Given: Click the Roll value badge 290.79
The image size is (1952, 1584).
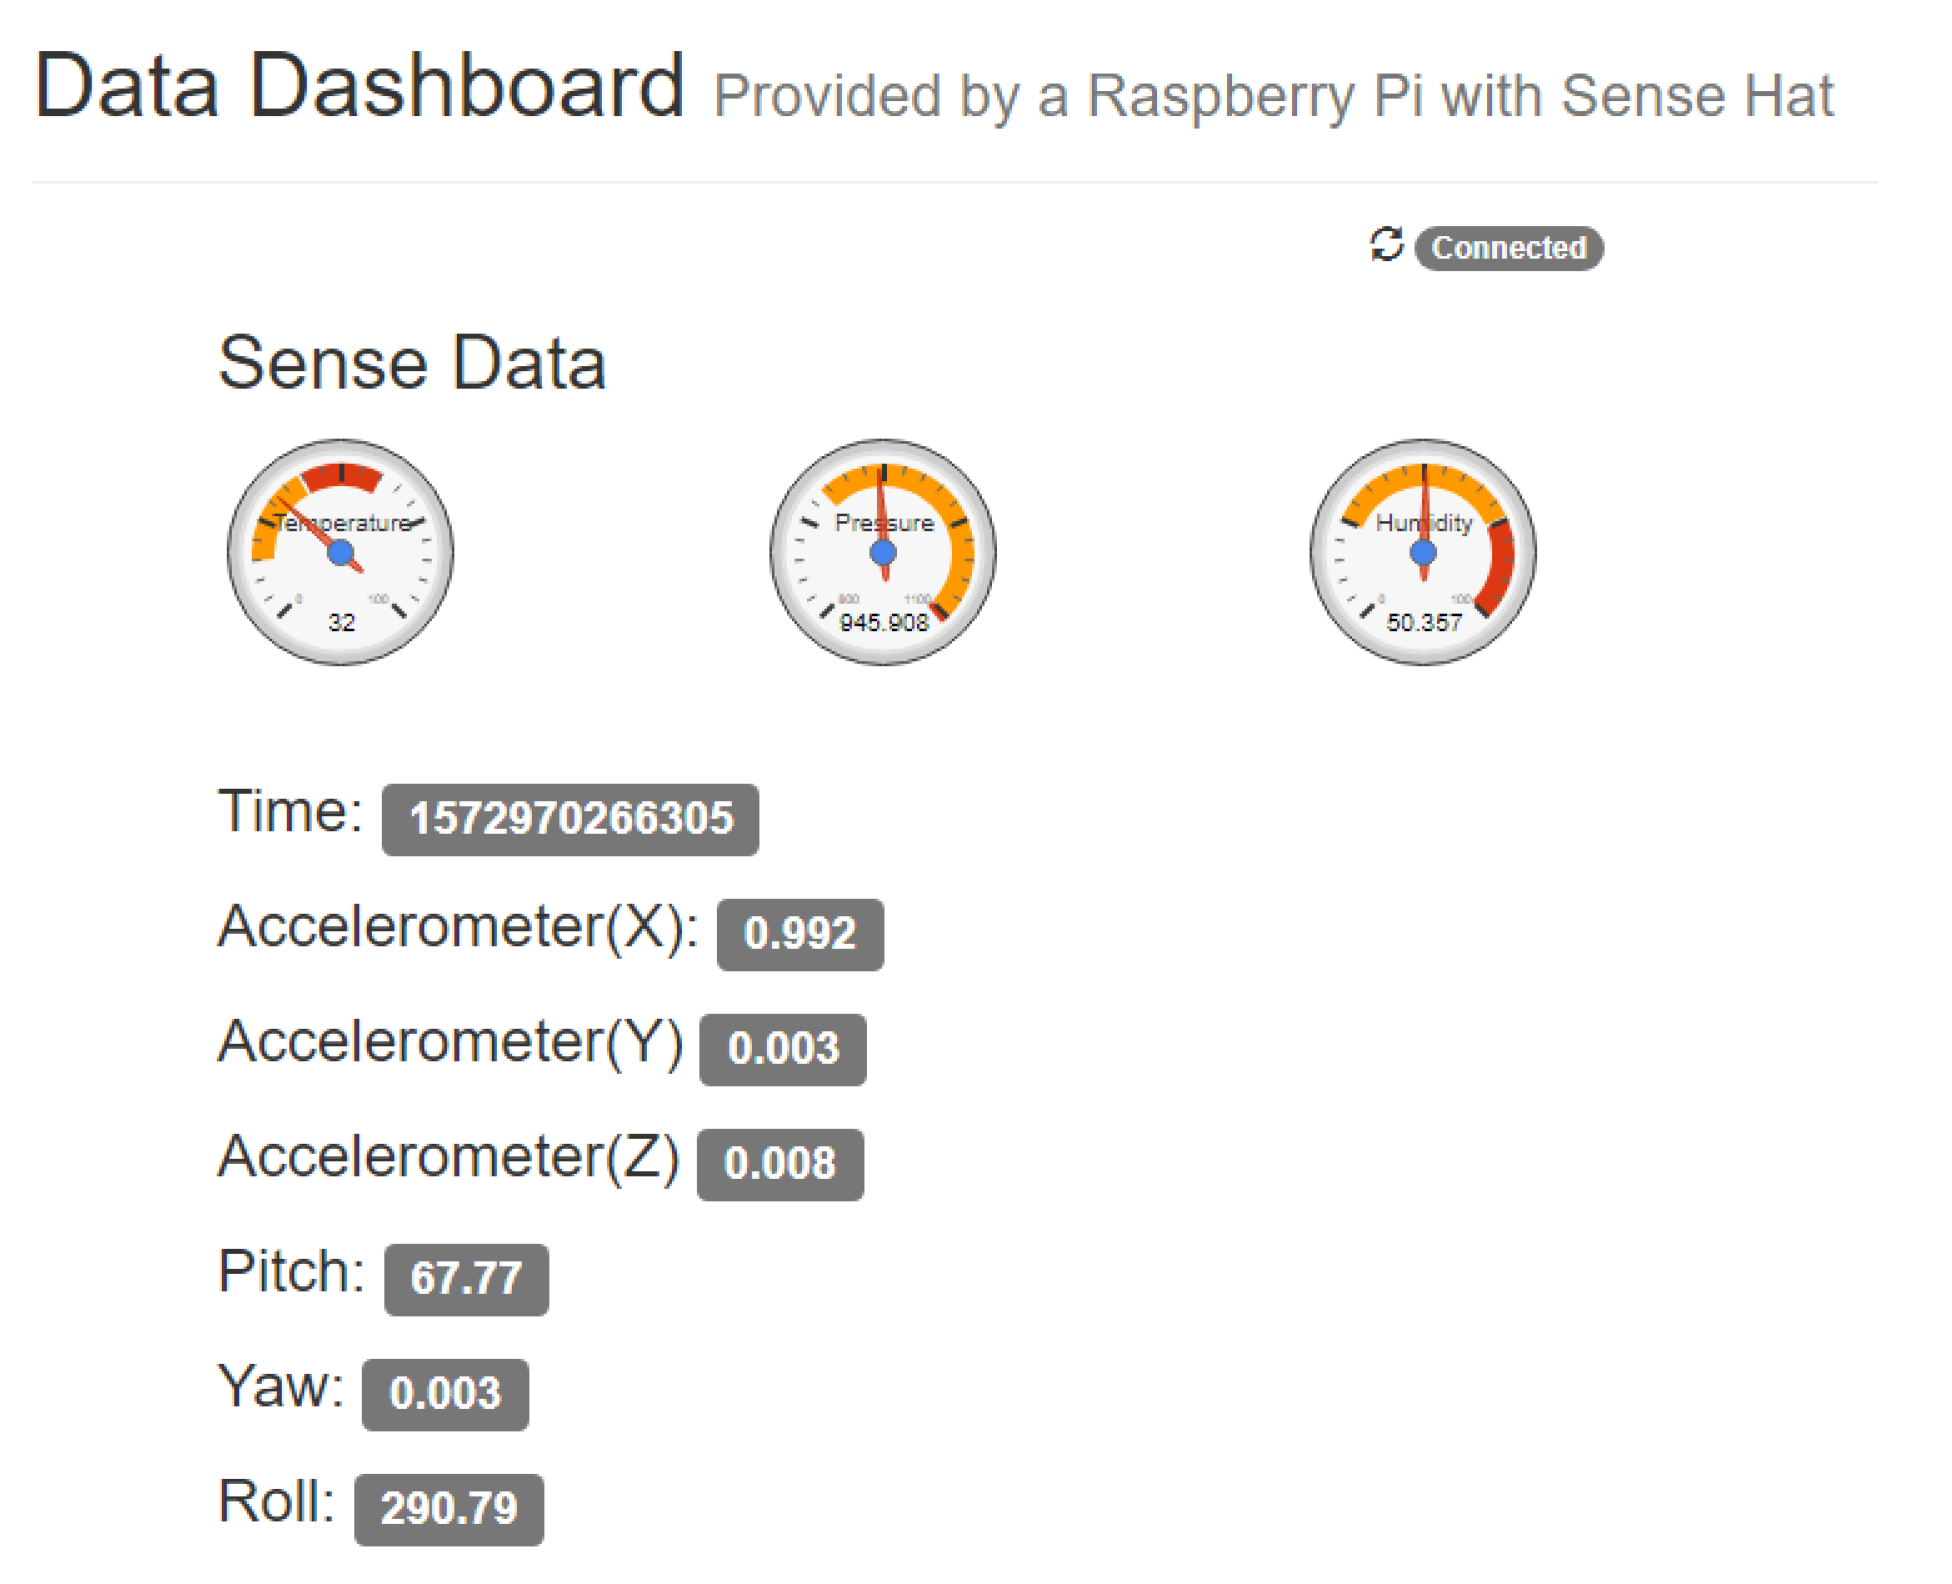Looking at the screenshot, I should (x=449, y=1509).
